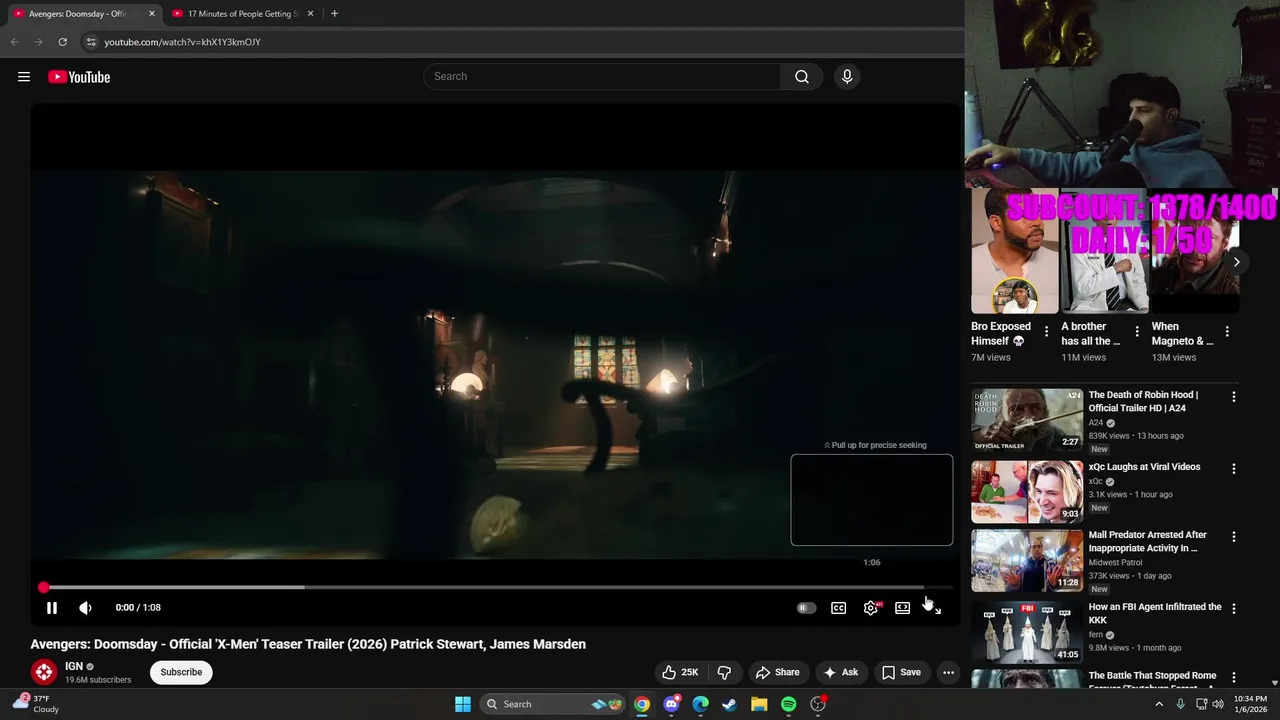This screenshot has width=1280, height=720.
Task: Open the Bro Exposed Himself short
Action: 1014,251
